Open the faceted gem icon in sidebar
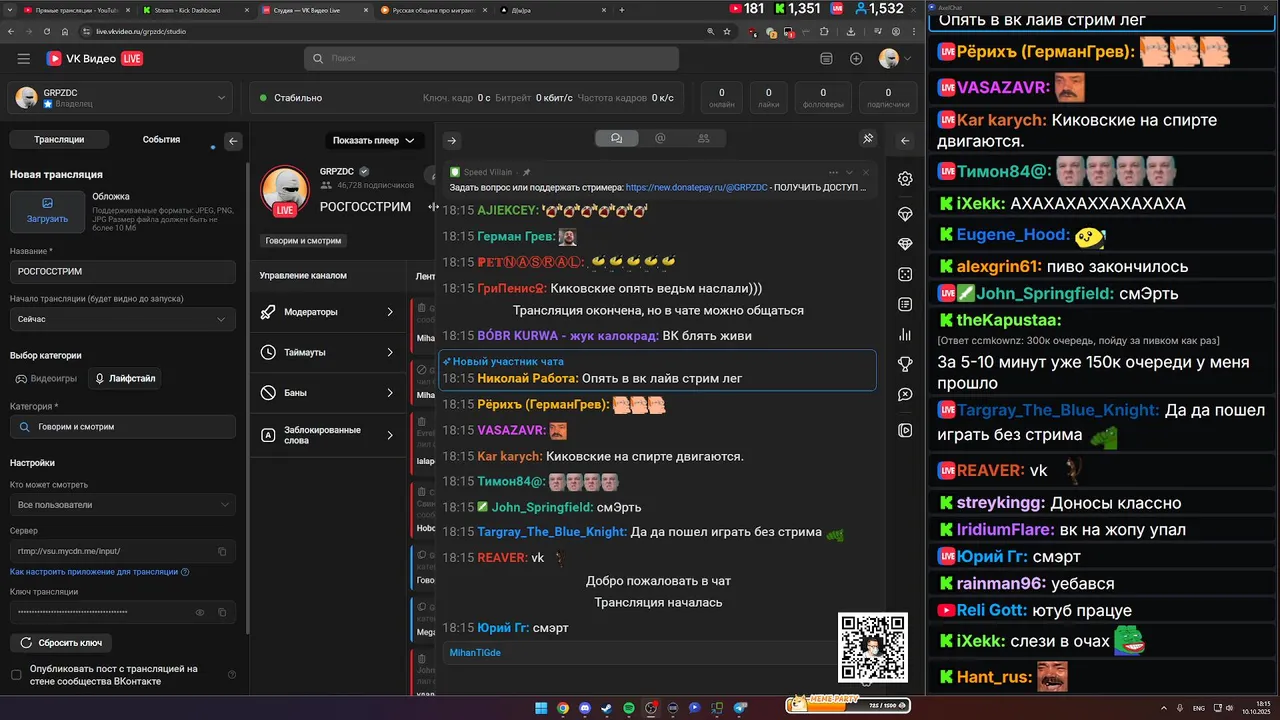This screenshot has height=720, width=1280. tap(905, 244)
